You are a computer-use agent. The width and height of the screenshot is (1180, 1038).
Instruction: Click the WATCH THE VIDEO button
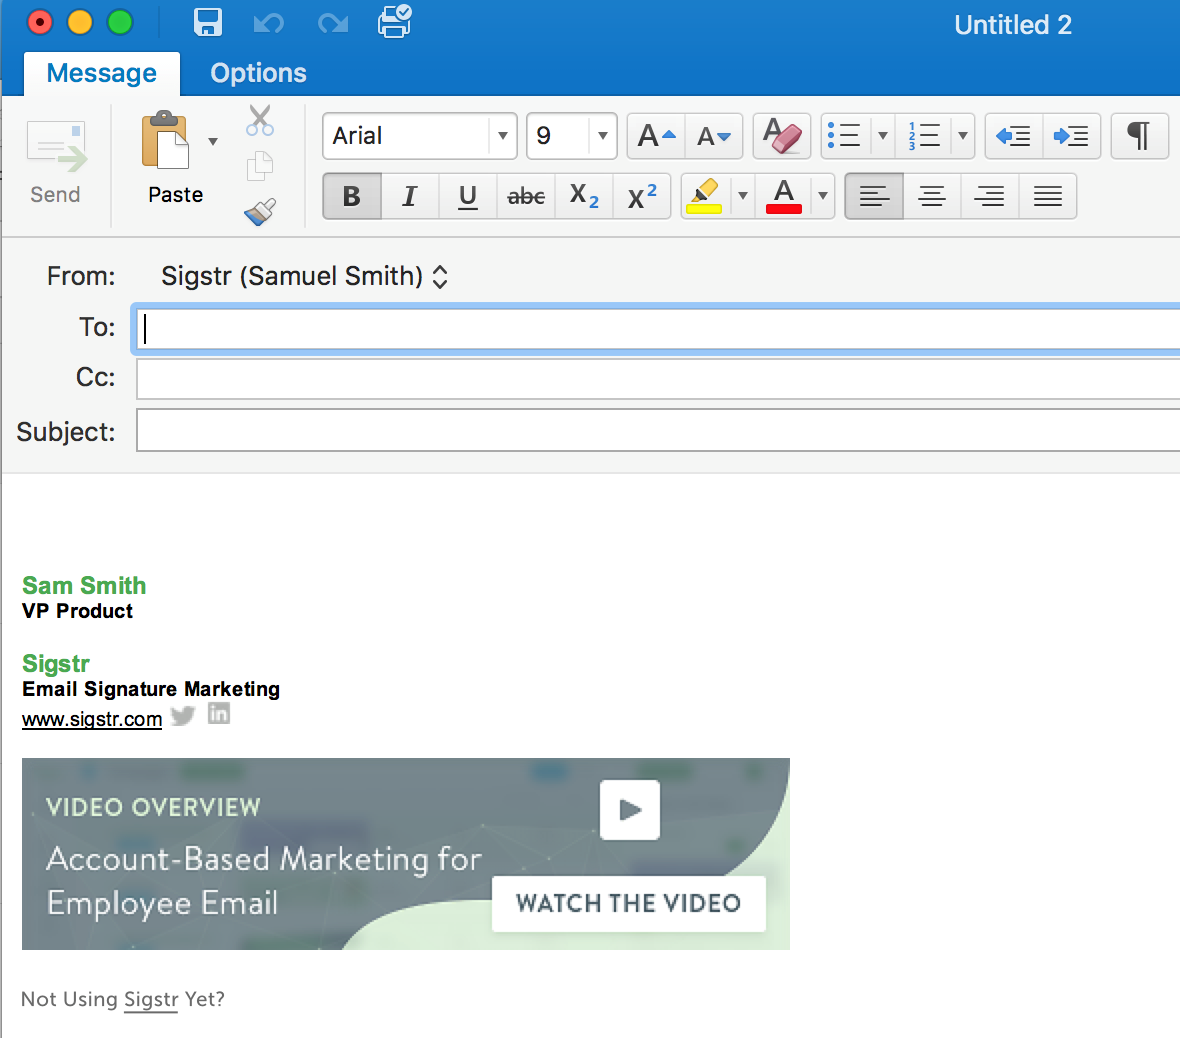[x=628, y=903]
